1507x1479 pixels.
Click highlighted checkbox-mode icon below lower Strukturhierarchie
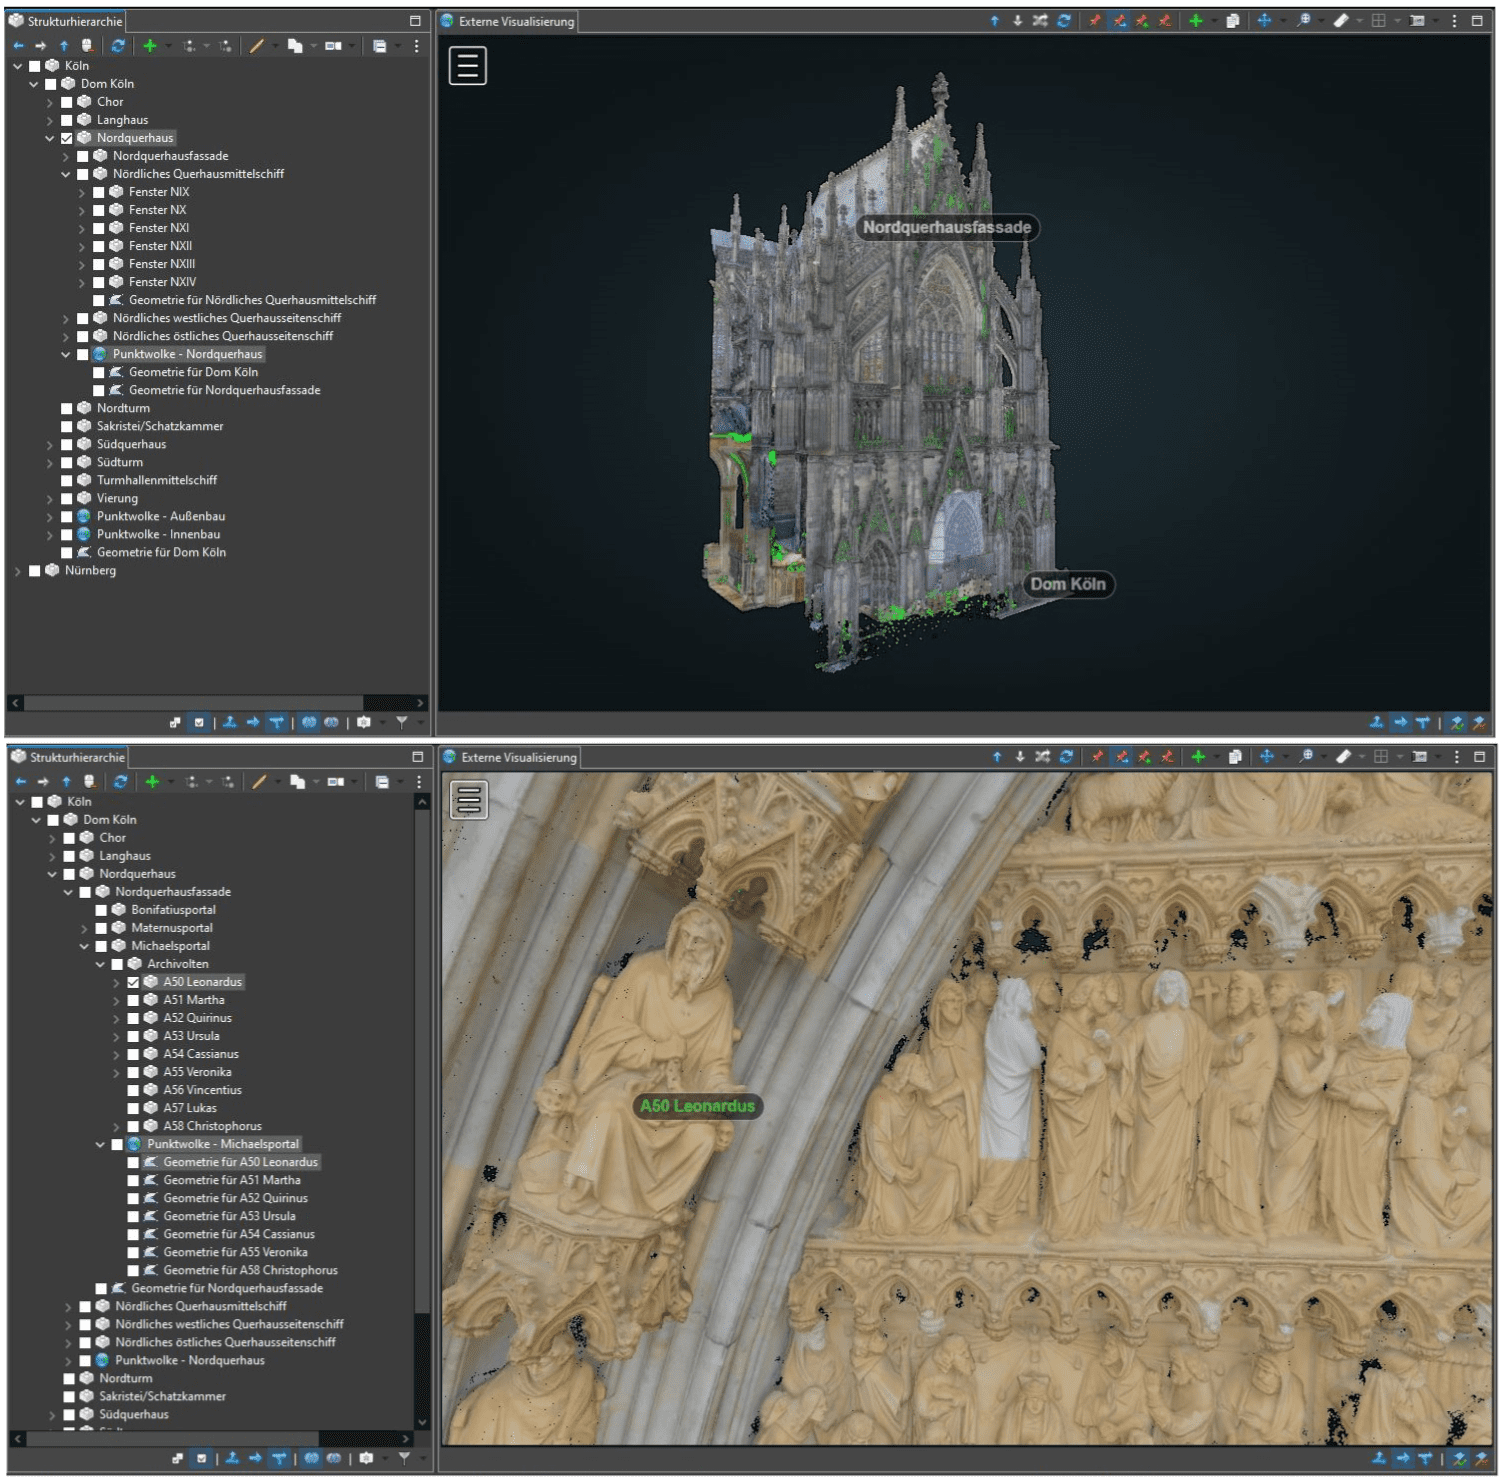click(201, 1458)
